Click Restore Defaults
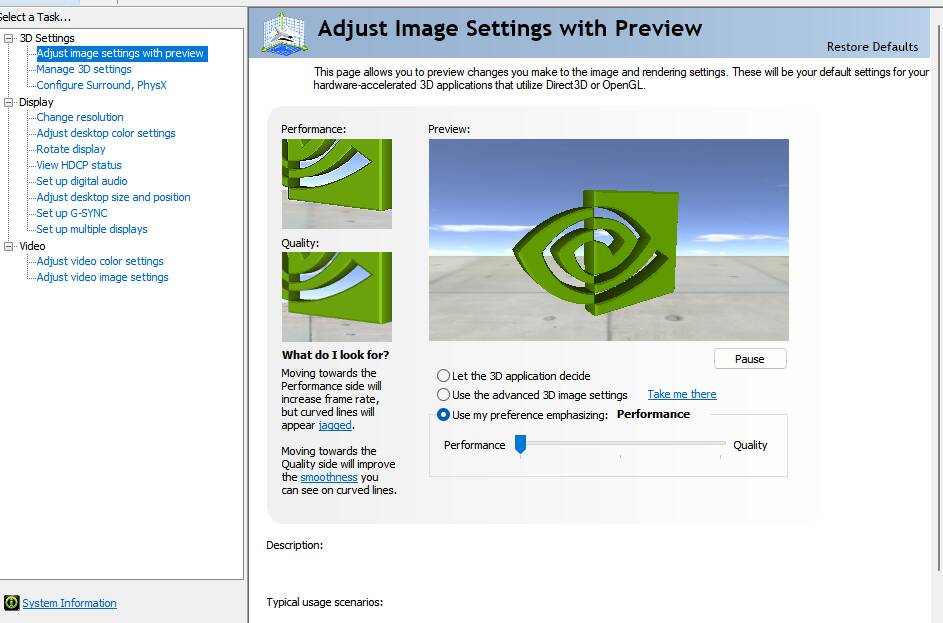The height and width of the screenshot is (623, 943). (x=872, y=47)
